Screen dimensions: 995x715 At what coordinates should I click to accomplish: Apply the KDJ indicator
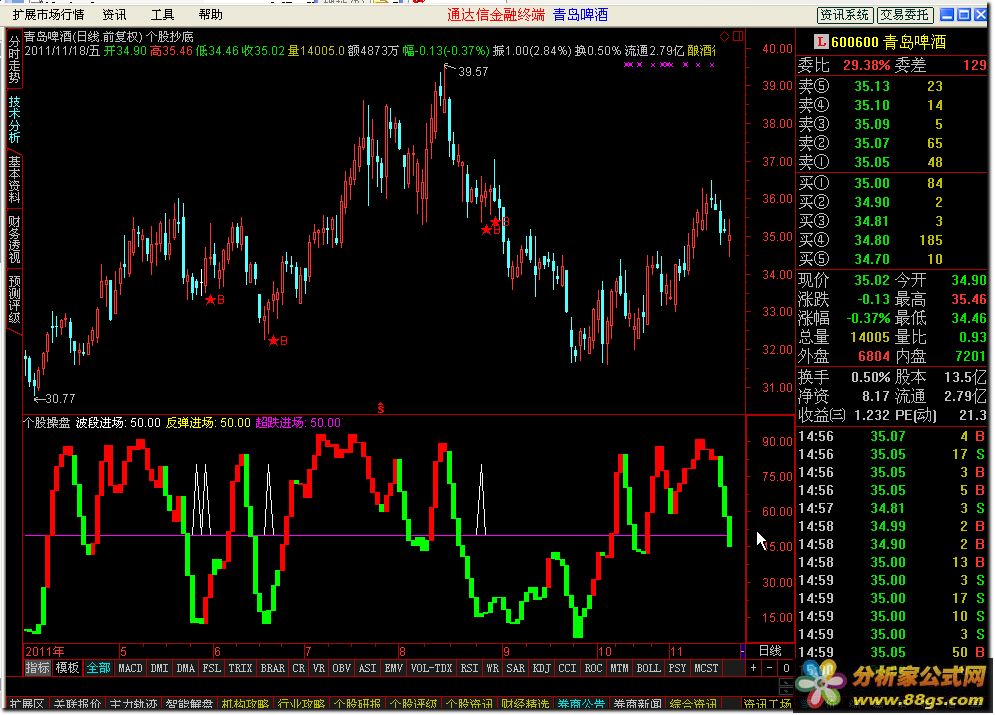tap(541, 668)
